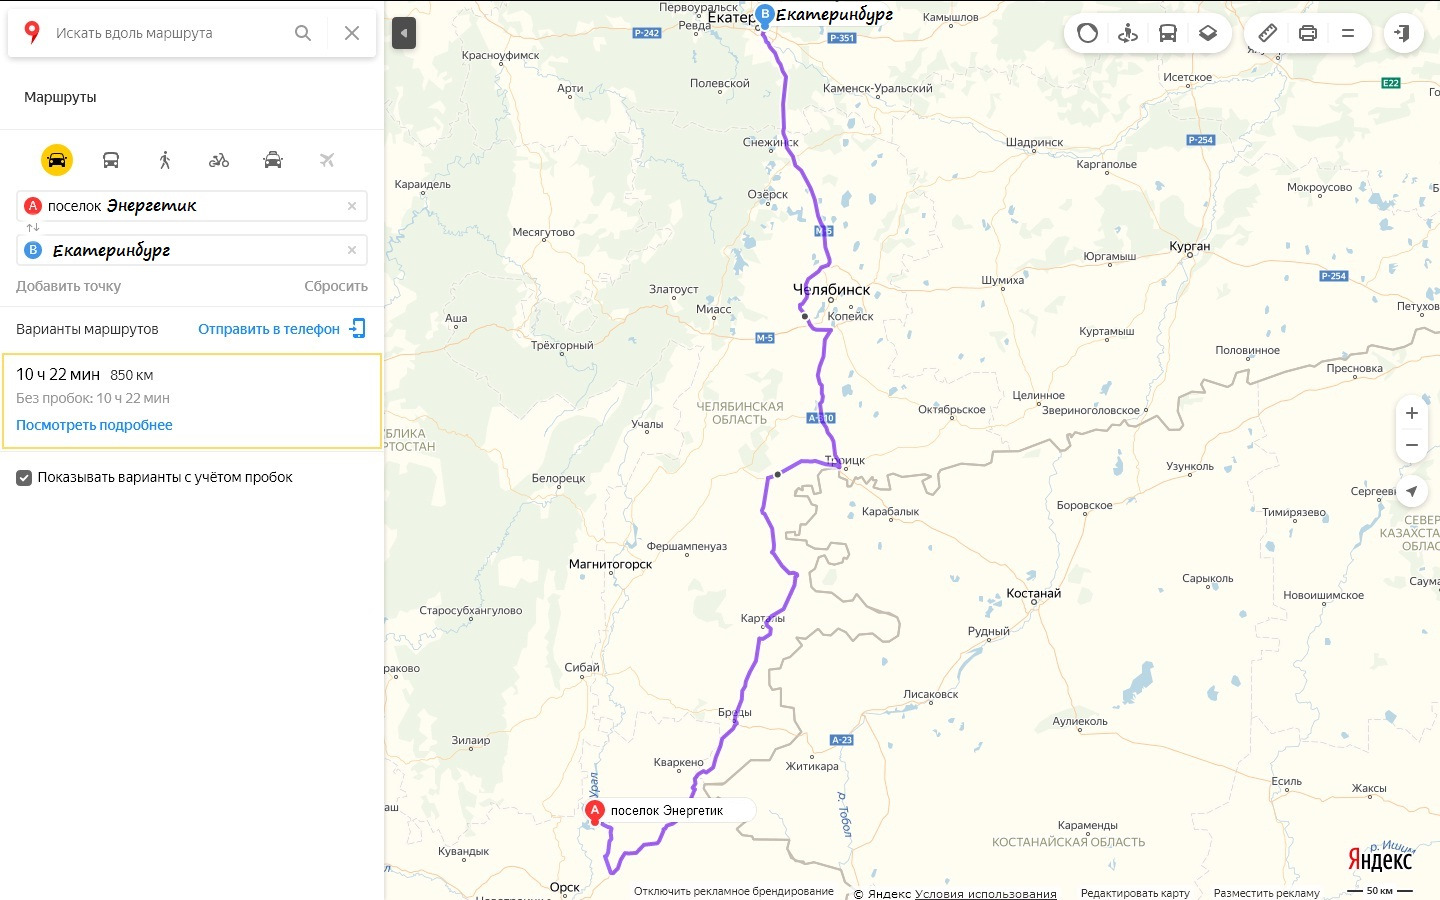Select the car route mode icon

tap(57, 160)
